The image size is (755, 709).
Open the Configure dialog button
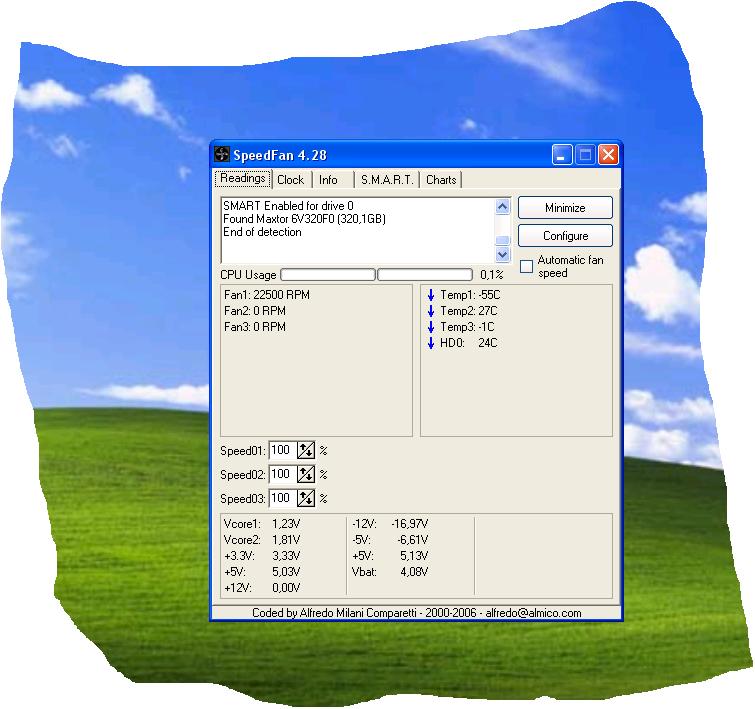565,236
